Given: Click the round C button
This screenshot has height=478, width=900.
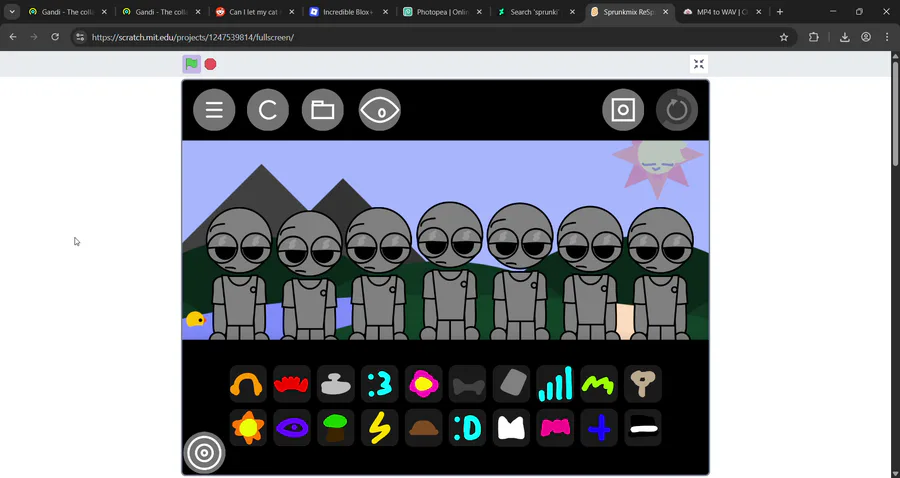Looking at the screenshot, I should pos(268,110).
